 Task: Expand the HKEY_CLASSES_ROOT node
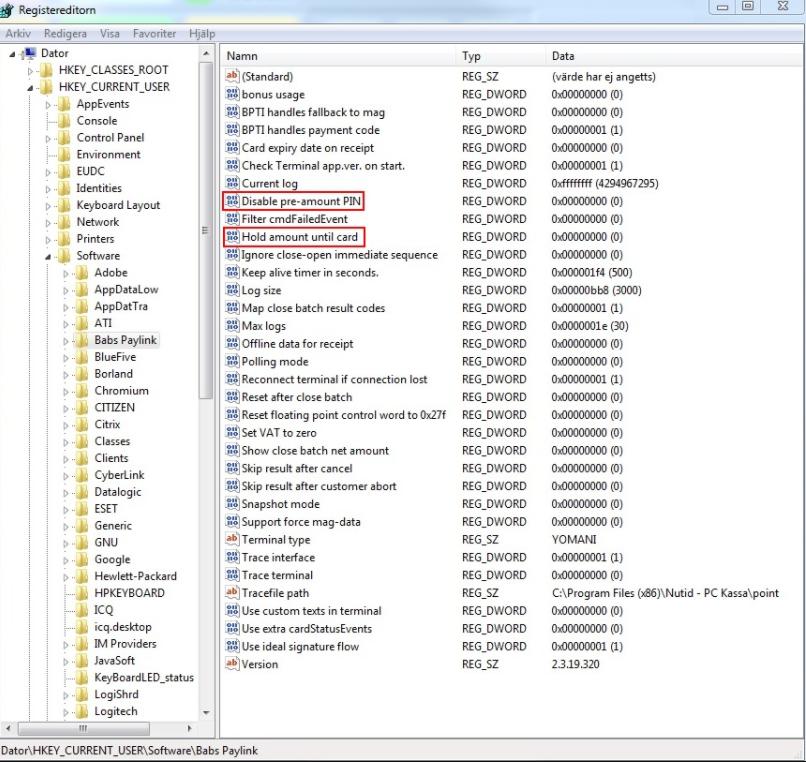32,70
